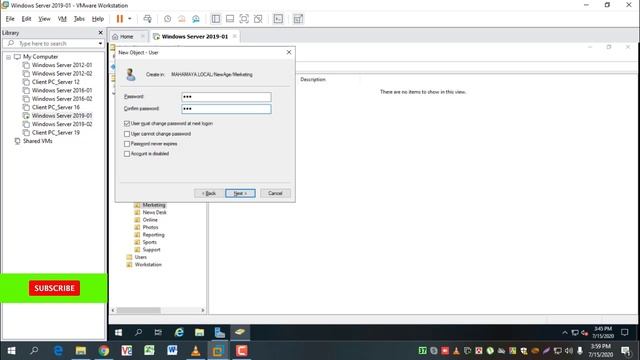640x360 pixels.
Task: Cancel the New Object - User dialog
Action: click(275, 193)
